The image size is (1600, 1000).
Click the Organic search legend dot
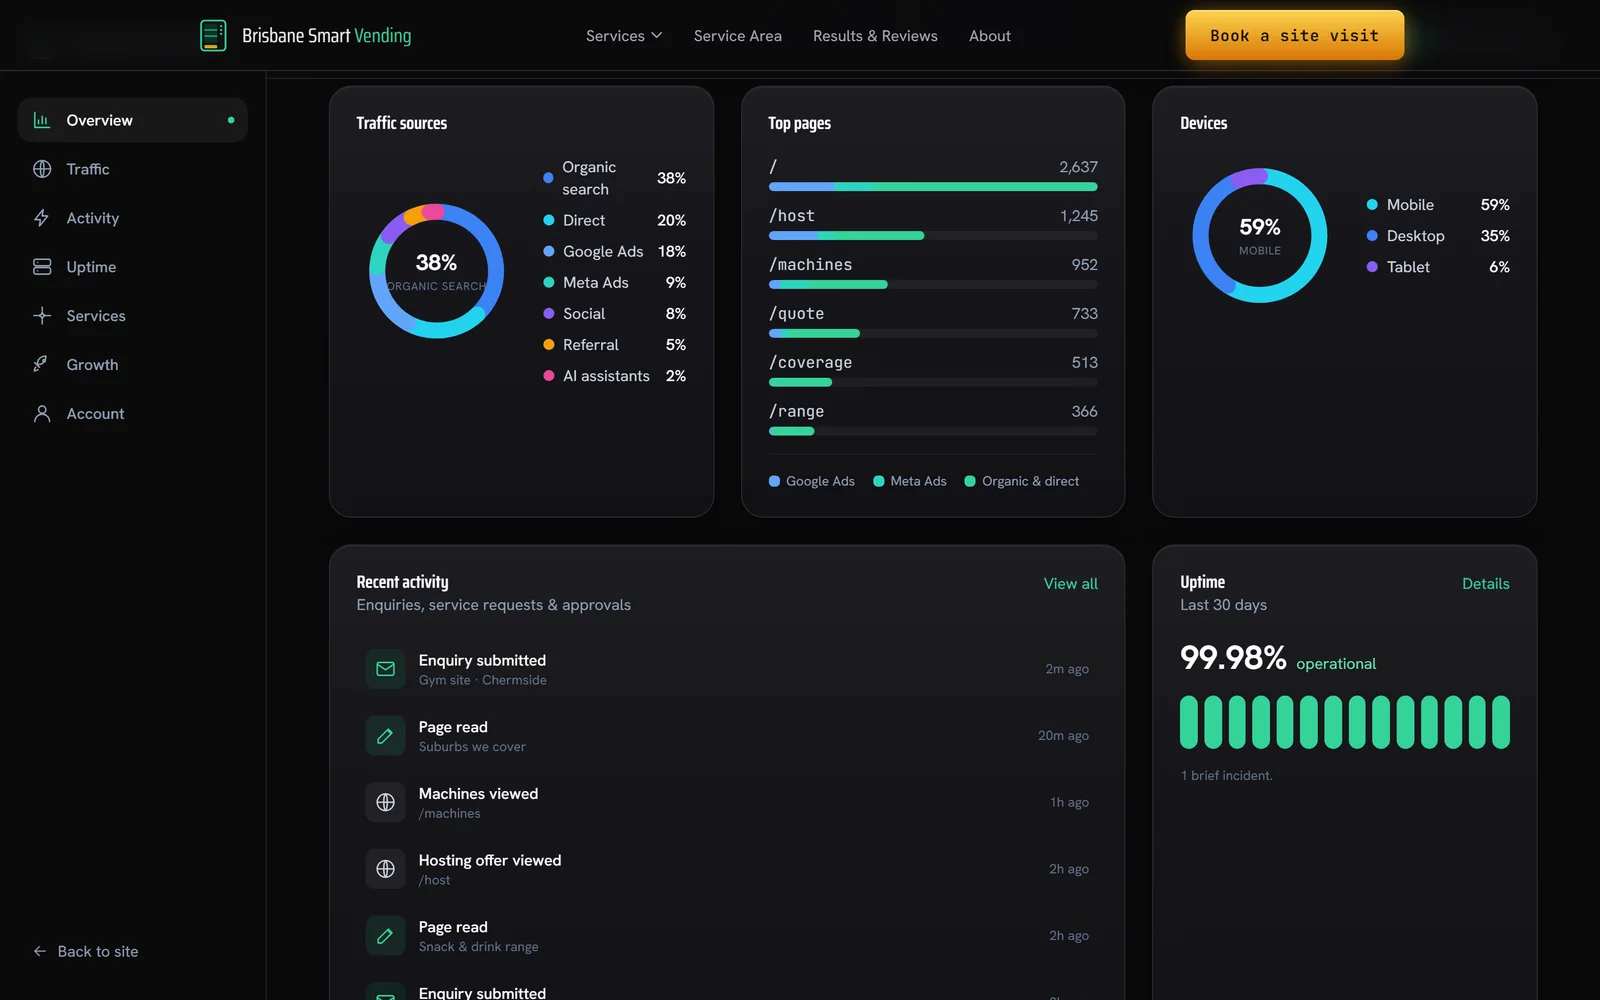click(548, 178)
